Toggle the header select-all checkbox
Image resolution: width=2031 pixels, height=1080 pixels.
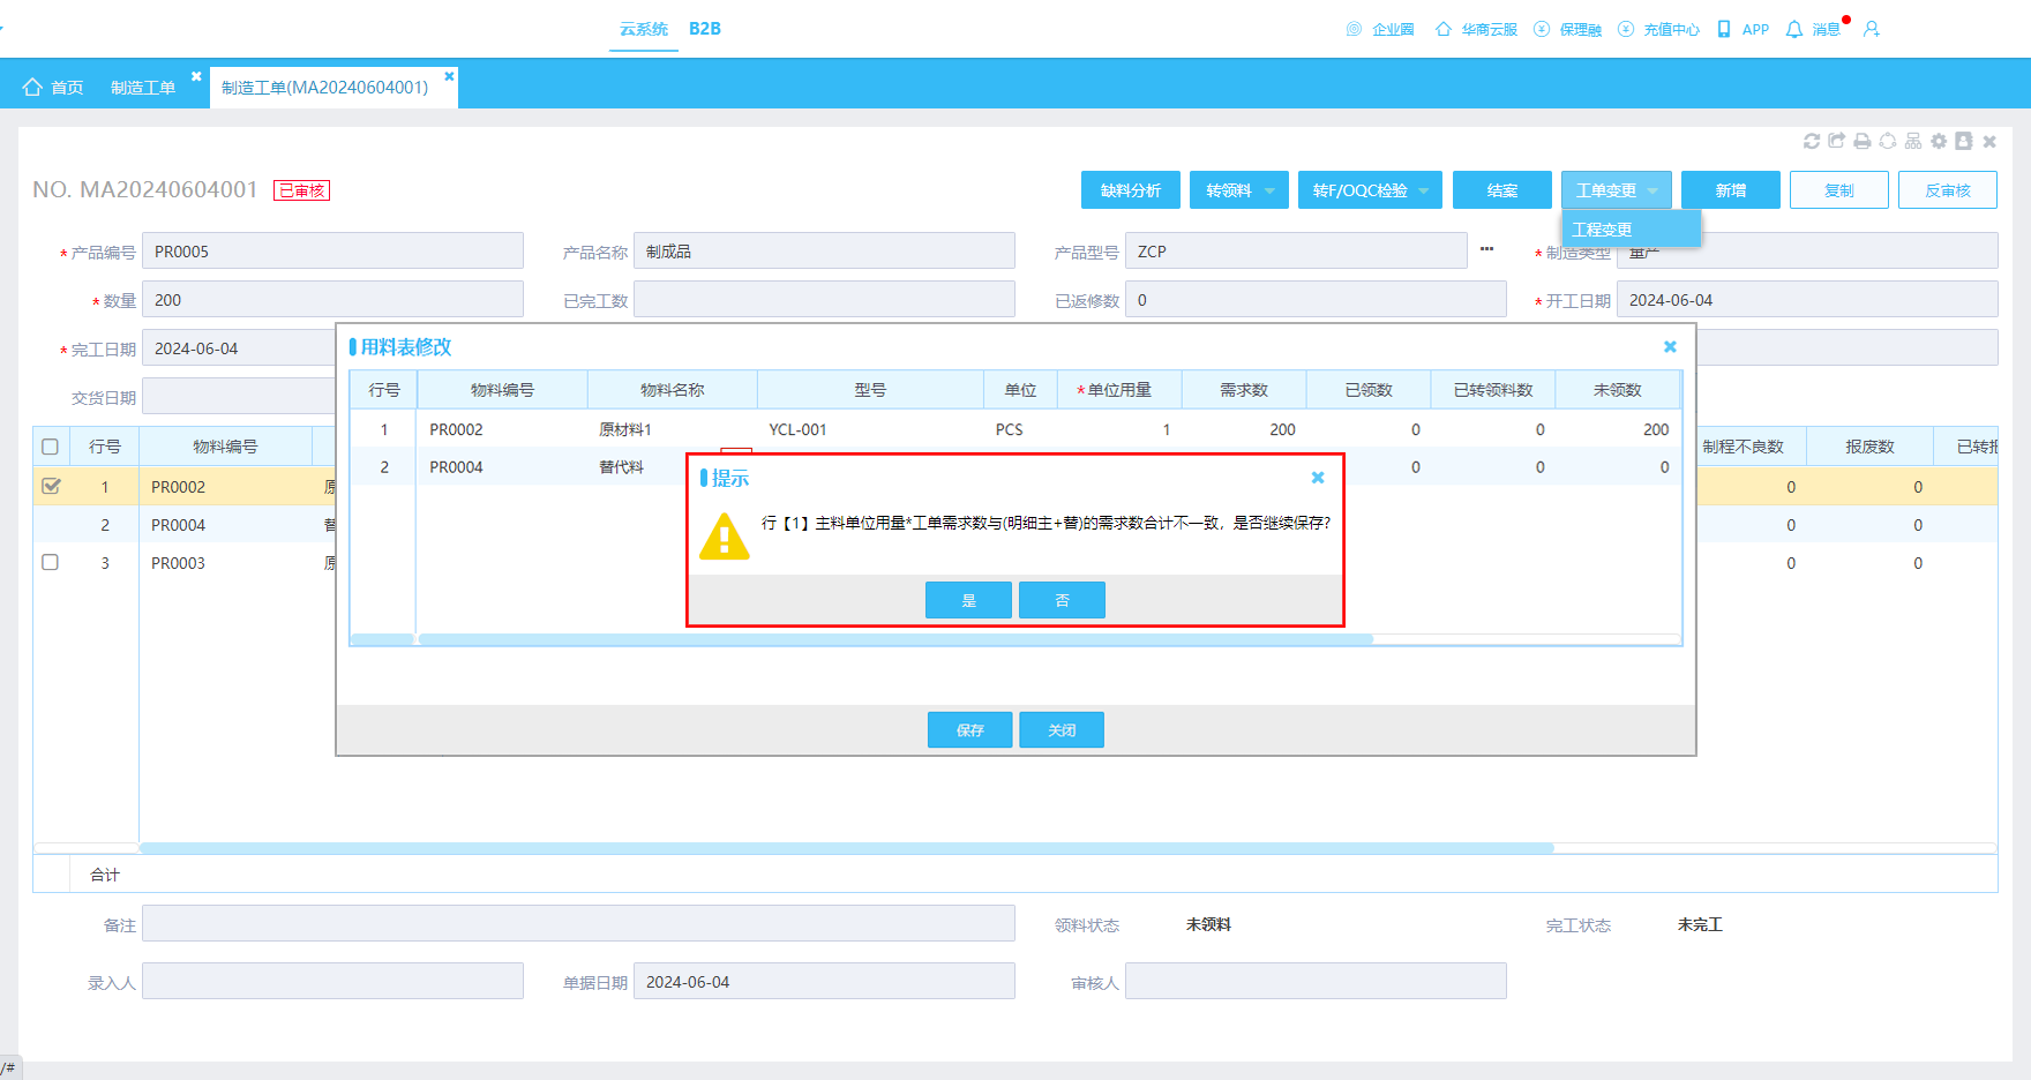(x=50, y=447)
